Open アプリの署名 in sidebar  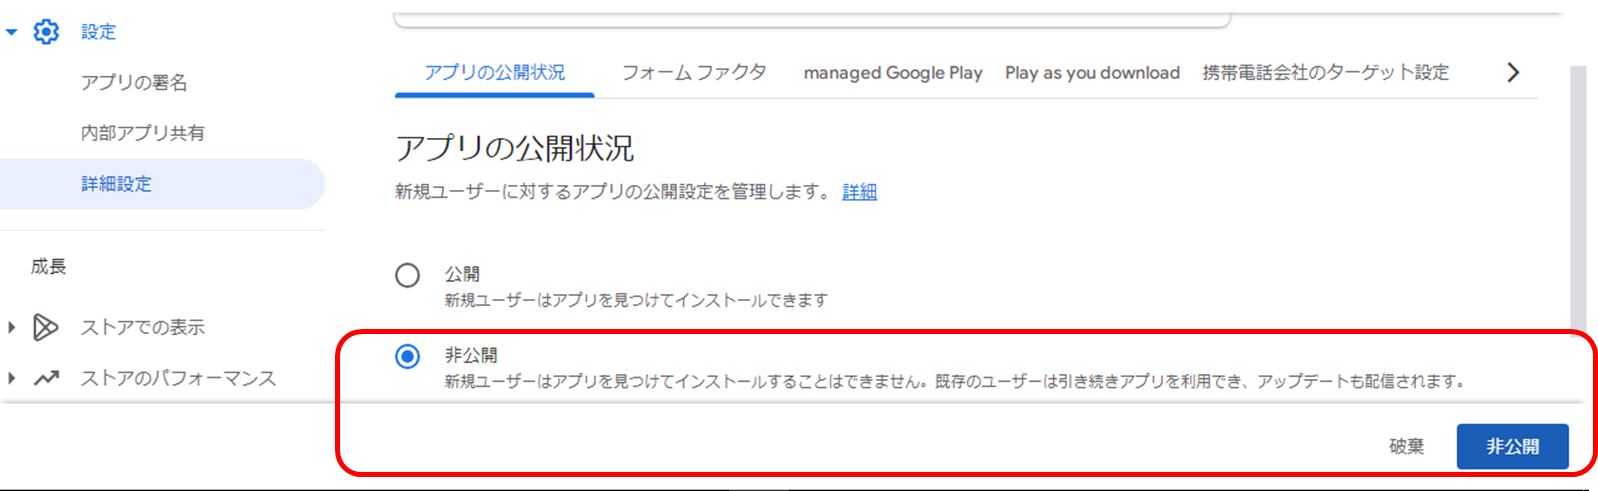point(134,82)
